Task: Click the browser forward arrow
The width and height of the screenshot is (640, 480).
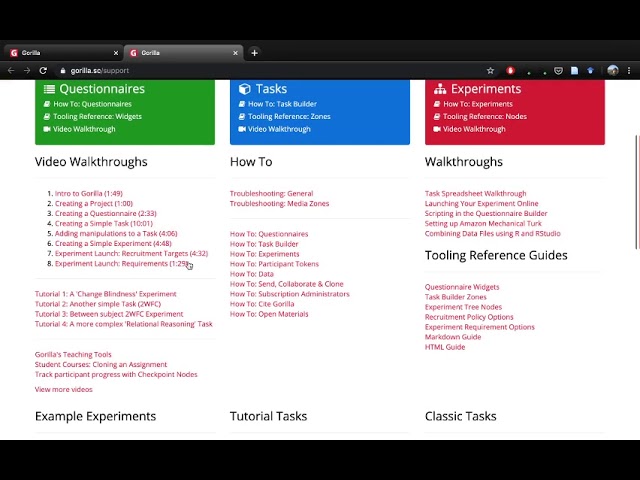Action: pos(27,71)
